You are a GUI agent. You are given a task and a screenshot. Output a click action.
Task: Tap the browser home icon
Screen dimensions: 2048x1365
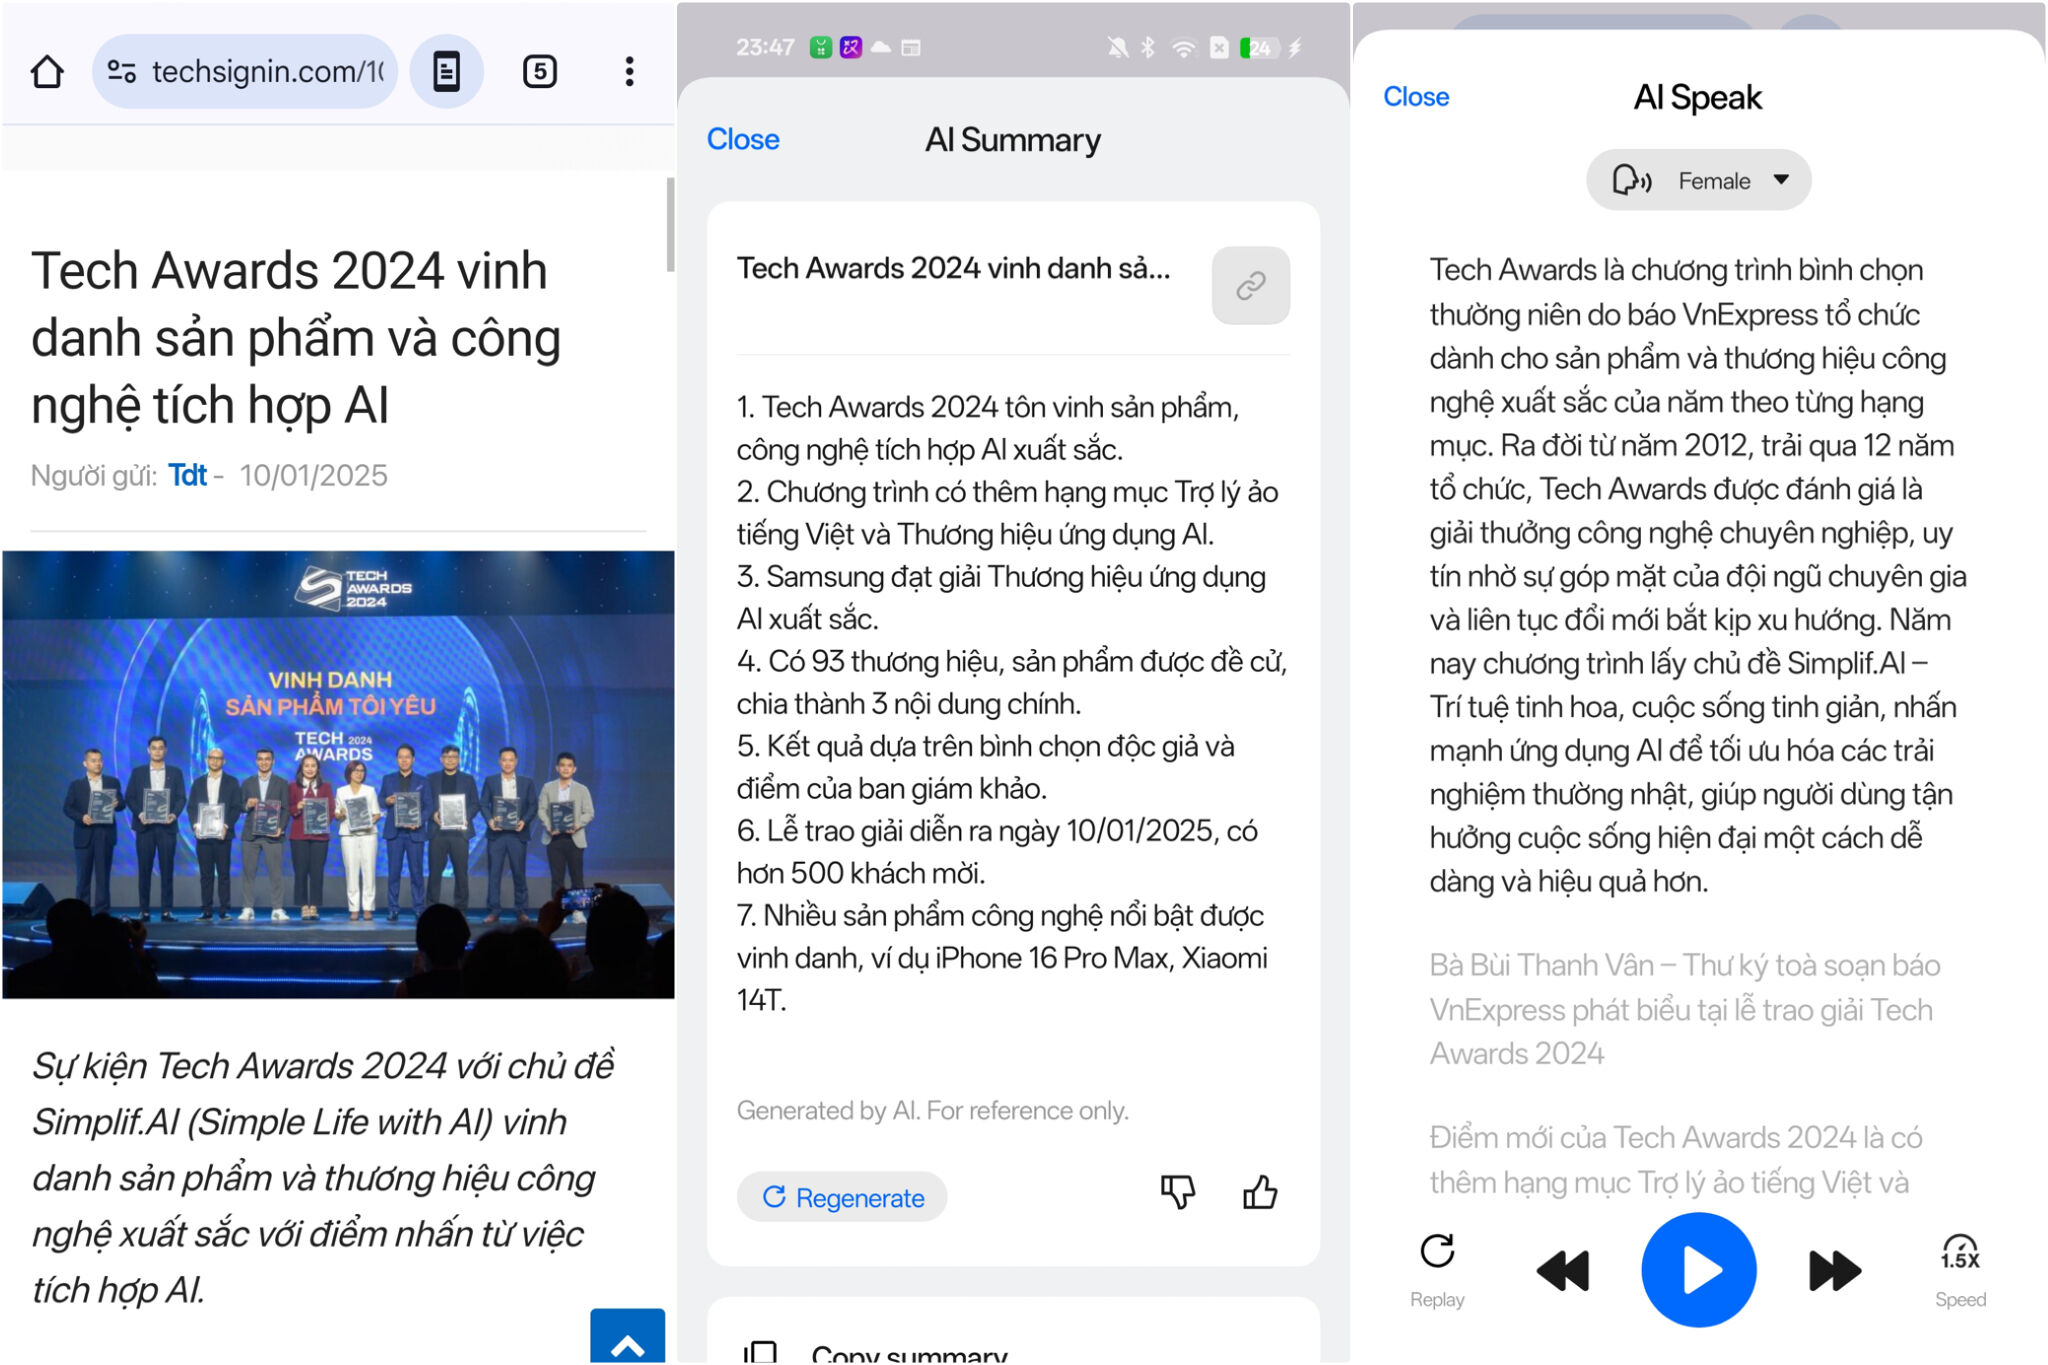point(47,71)
